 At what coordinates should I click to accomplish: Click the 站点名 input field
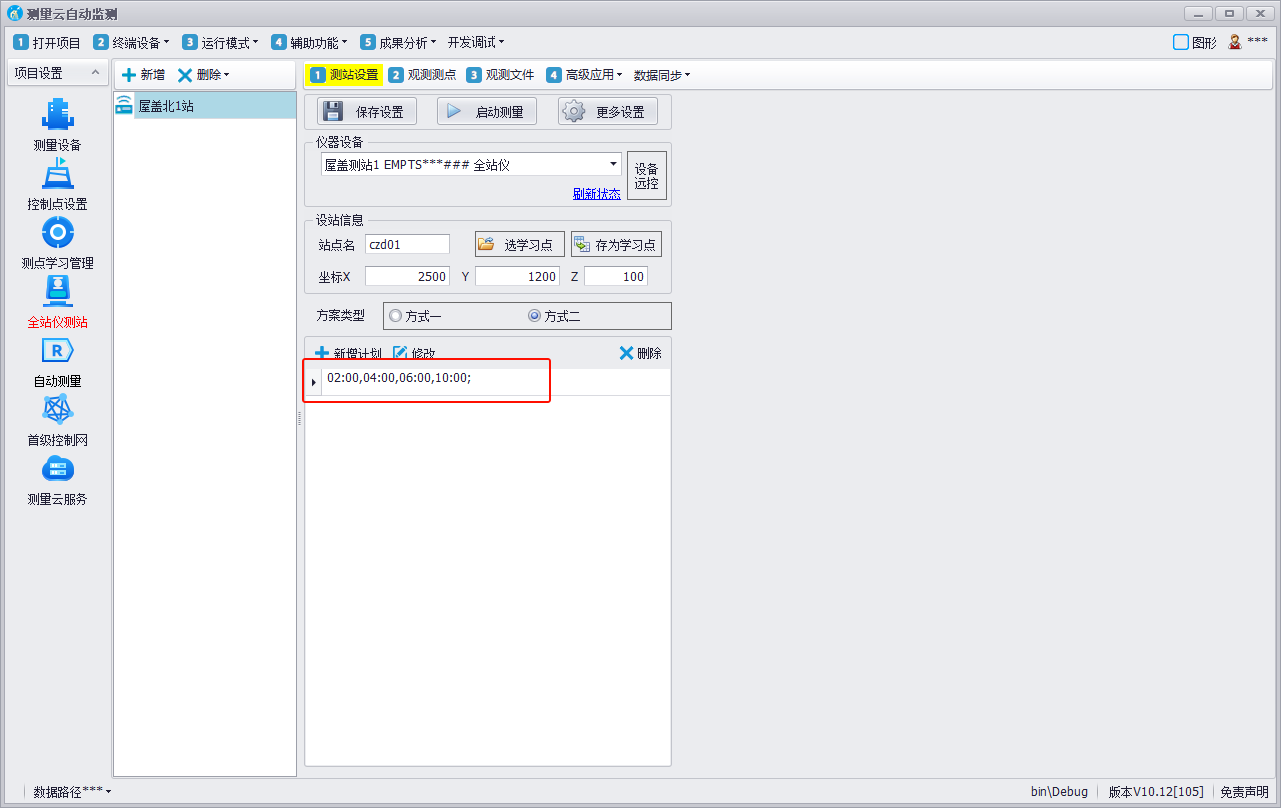pos(407,244)
